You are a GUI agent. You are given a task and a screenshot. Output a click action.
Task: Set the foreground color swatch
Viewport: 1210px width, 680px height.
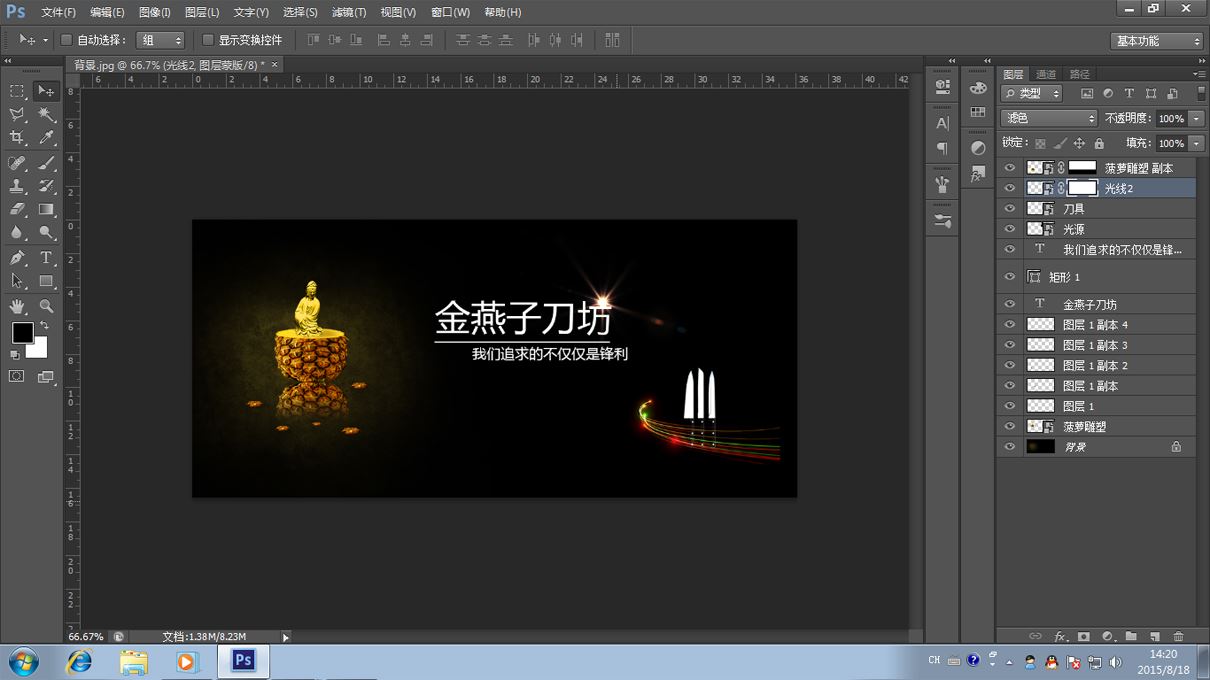tap(22, 333)
